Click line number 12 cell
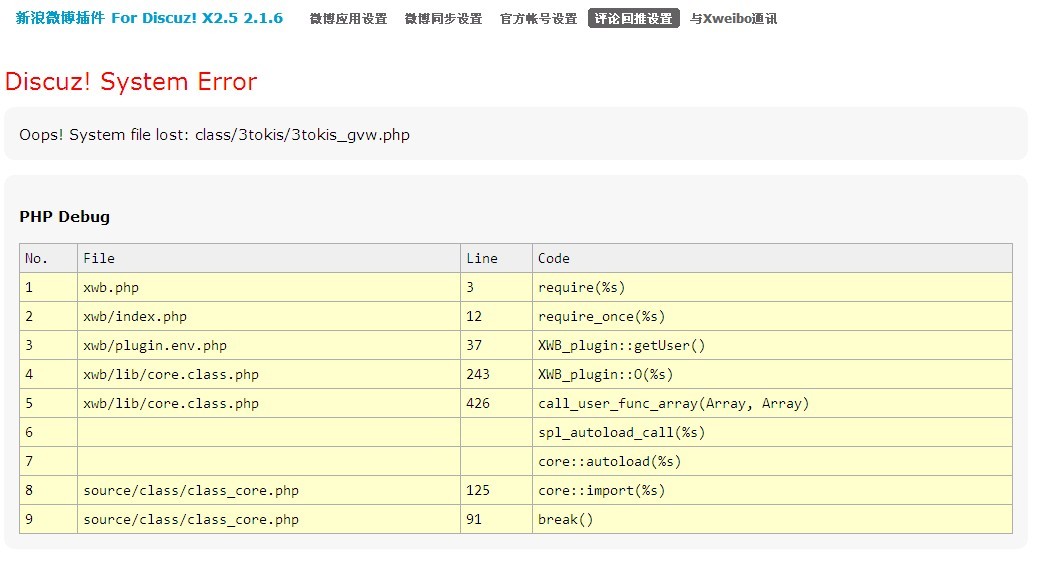 [x=496, y=317]
